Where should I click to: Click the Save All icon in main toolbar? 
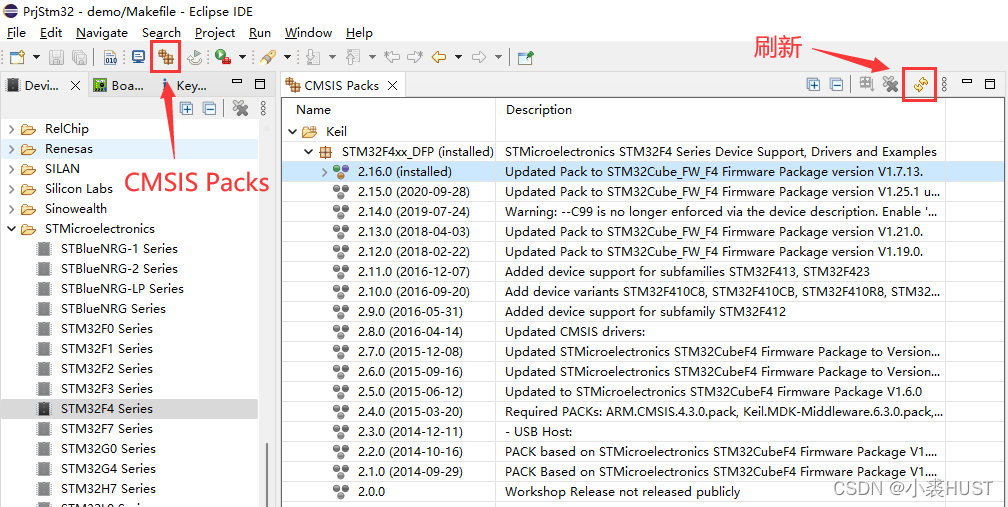click(x=78, y=57)
